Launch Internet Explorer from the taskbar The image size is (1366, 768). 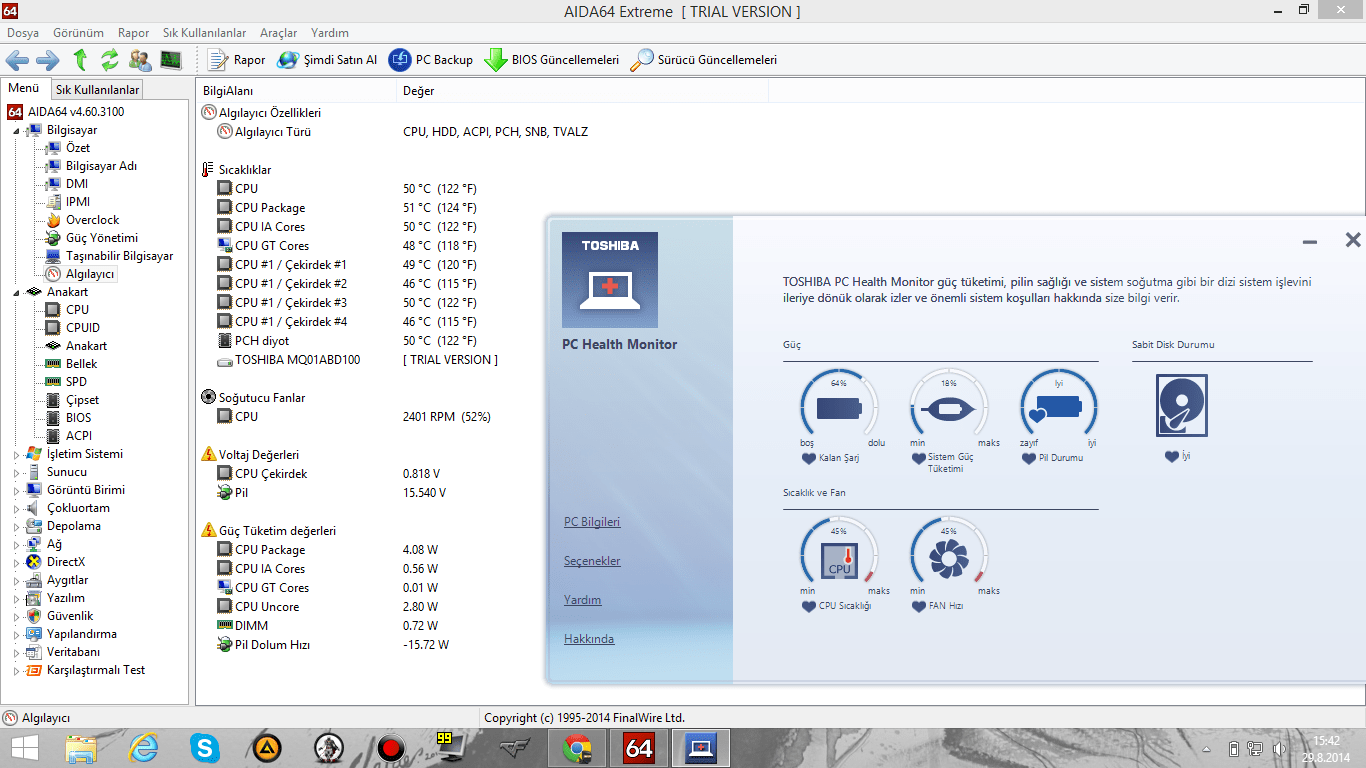tap(144, 748)
